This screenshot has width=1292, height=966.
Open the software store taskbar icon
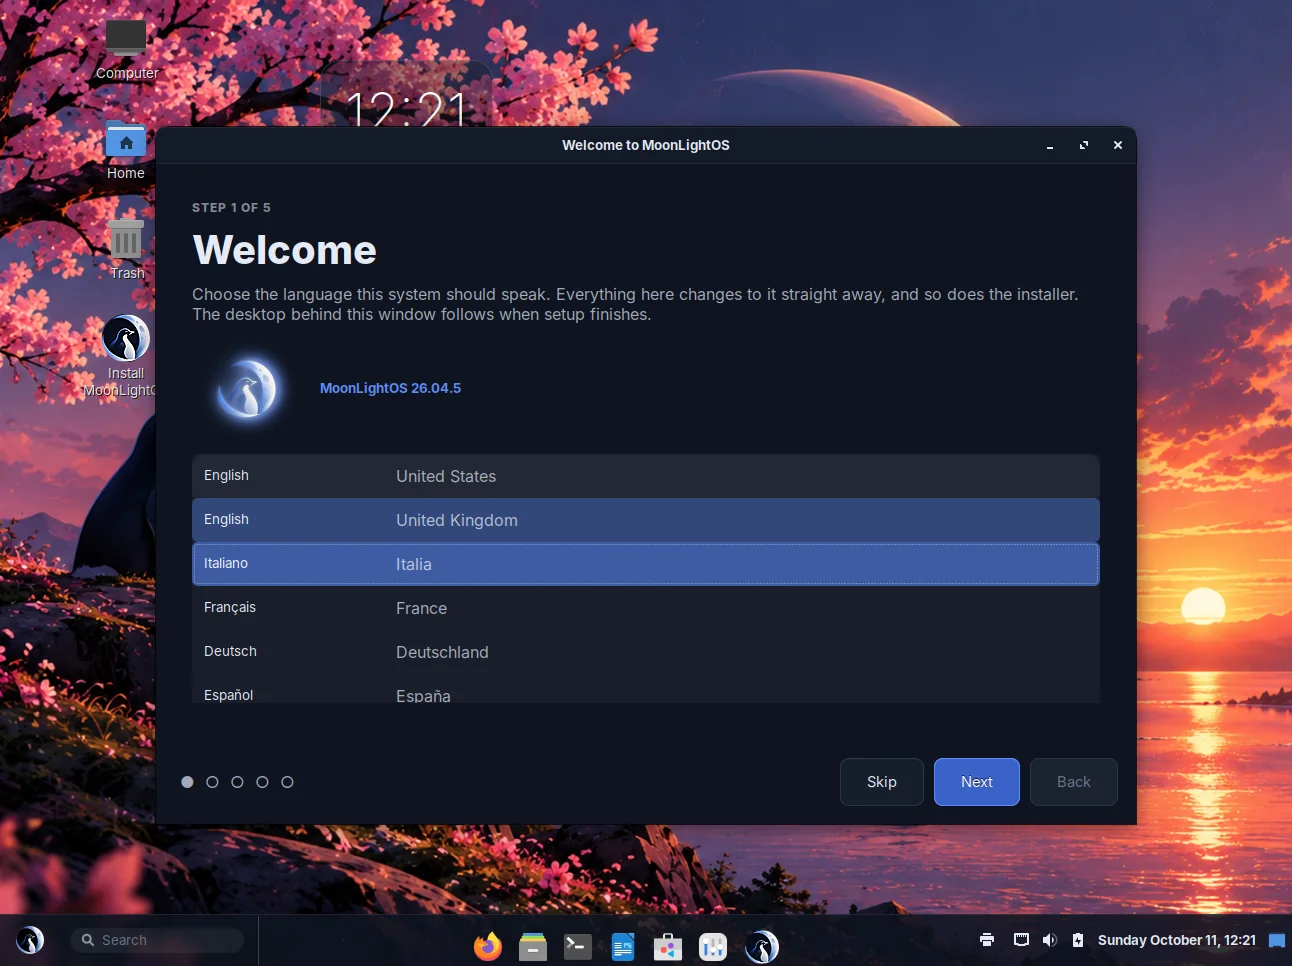668,946
